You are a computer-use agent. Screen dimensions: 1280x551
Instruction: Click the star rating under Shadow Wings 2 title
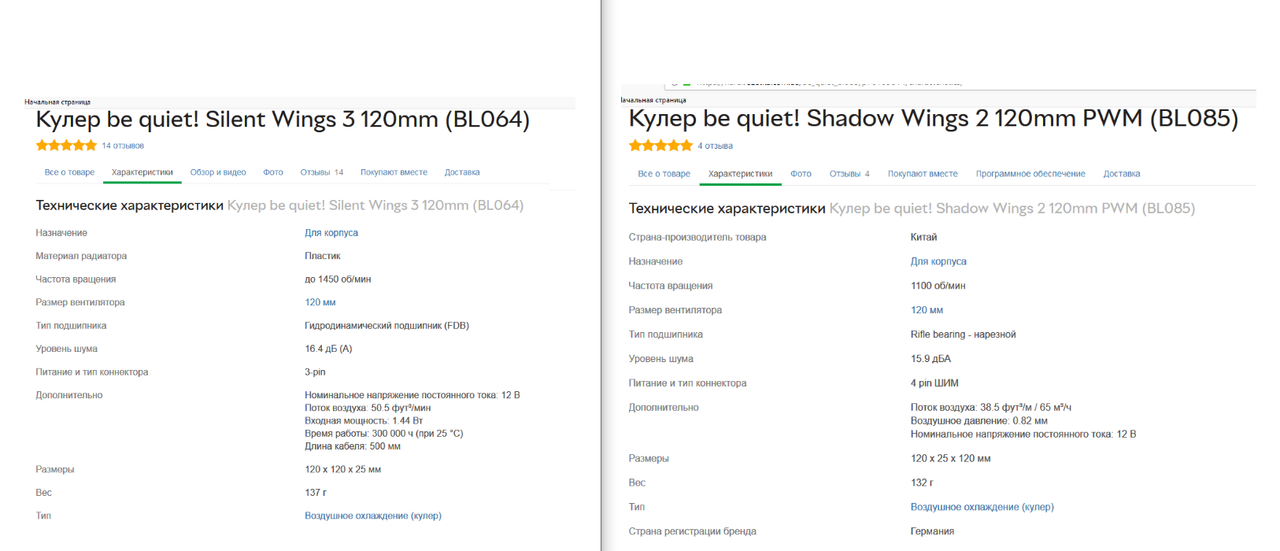(x=660, y=145)
